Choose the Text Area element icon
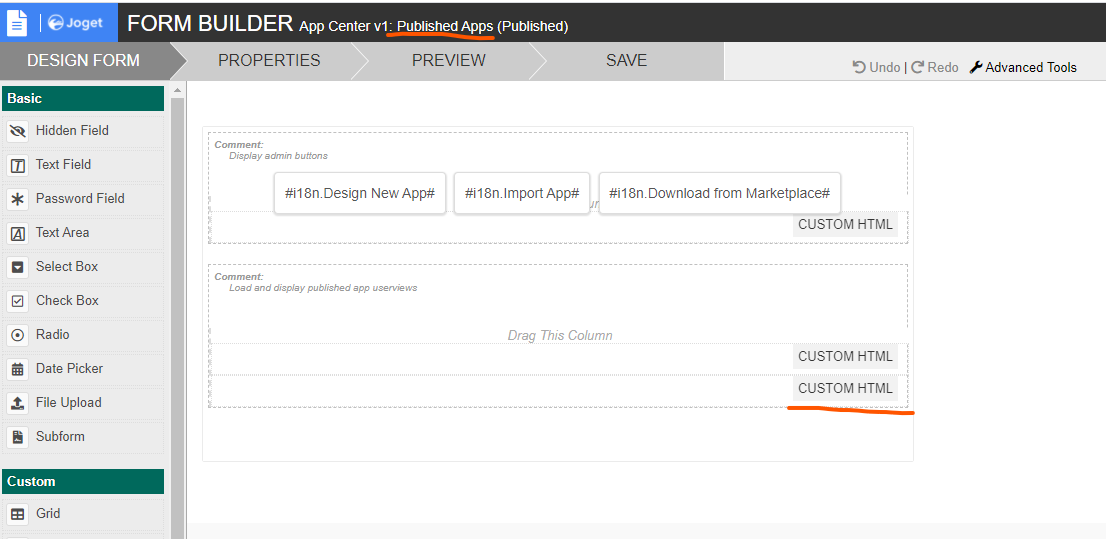1106x539 pixels. click(x=17, y=233)
